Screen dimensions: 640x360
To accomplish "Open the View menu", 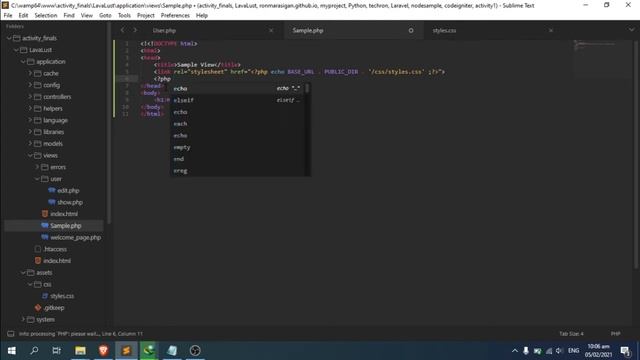I will [x=87, y=16].
